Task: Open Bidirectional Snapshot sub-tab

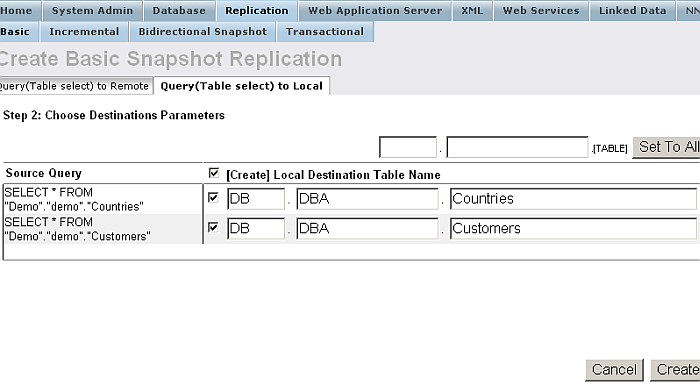Action: tap(203, 32)
